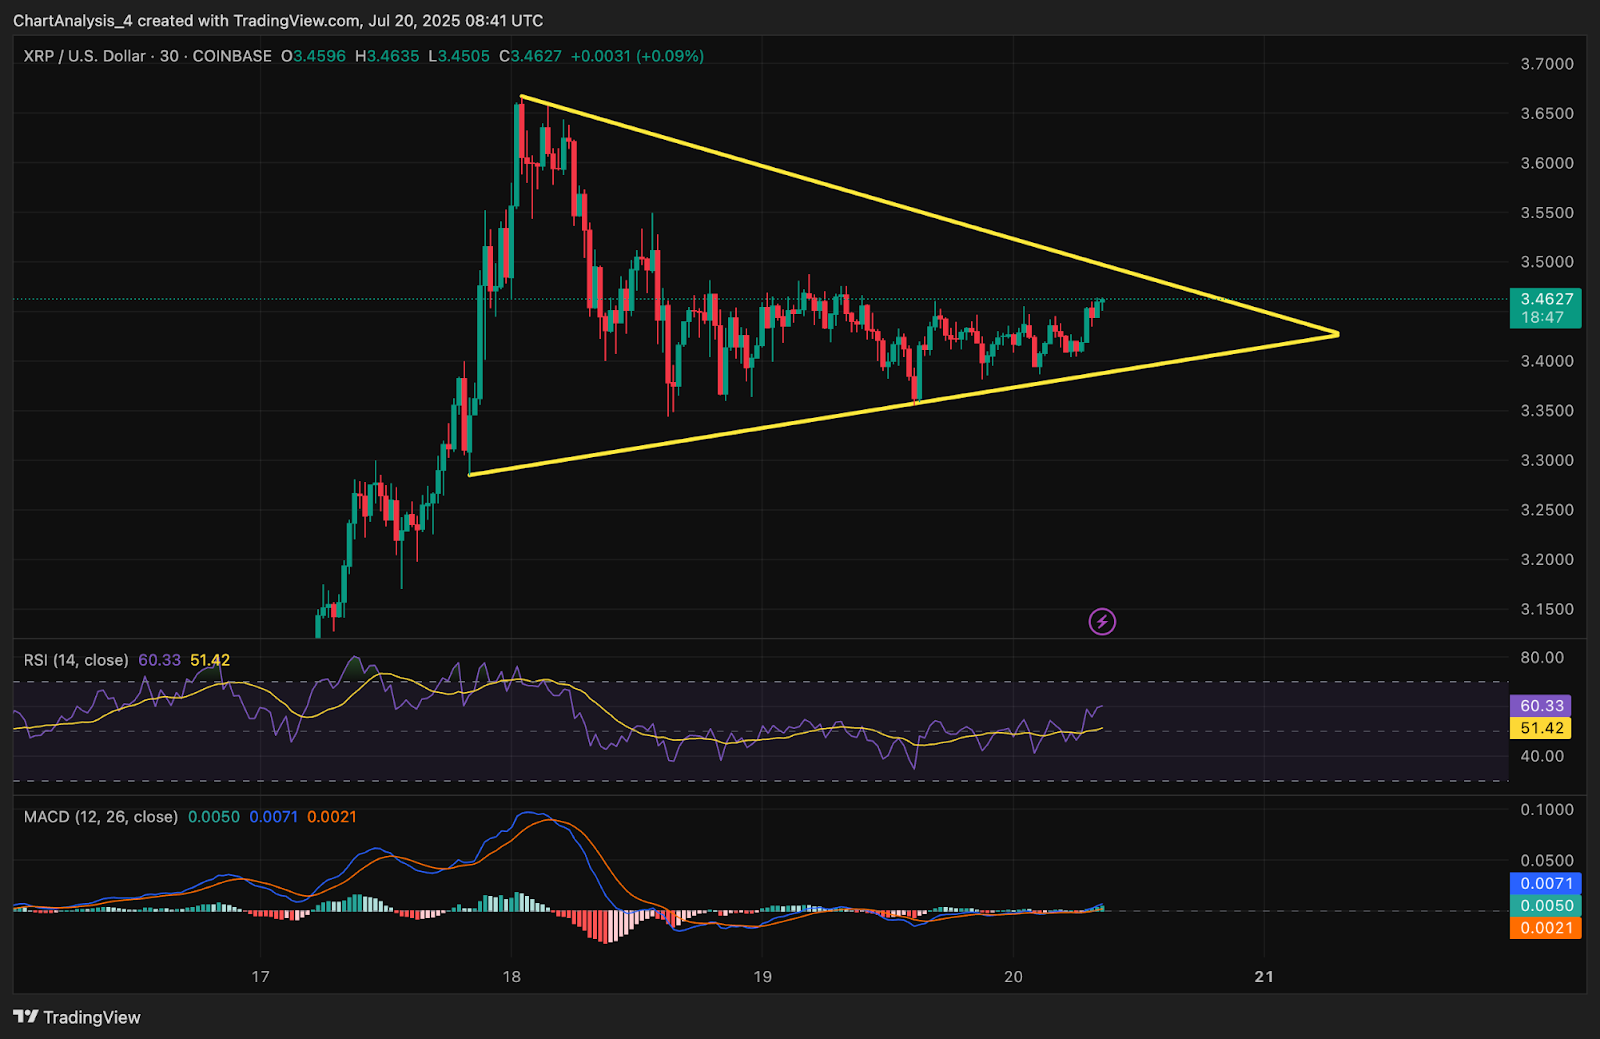Click the 3.7000 price scale label
Image resolution: width=1600 pixels, height=1039 pixels.
[1546, 64]
